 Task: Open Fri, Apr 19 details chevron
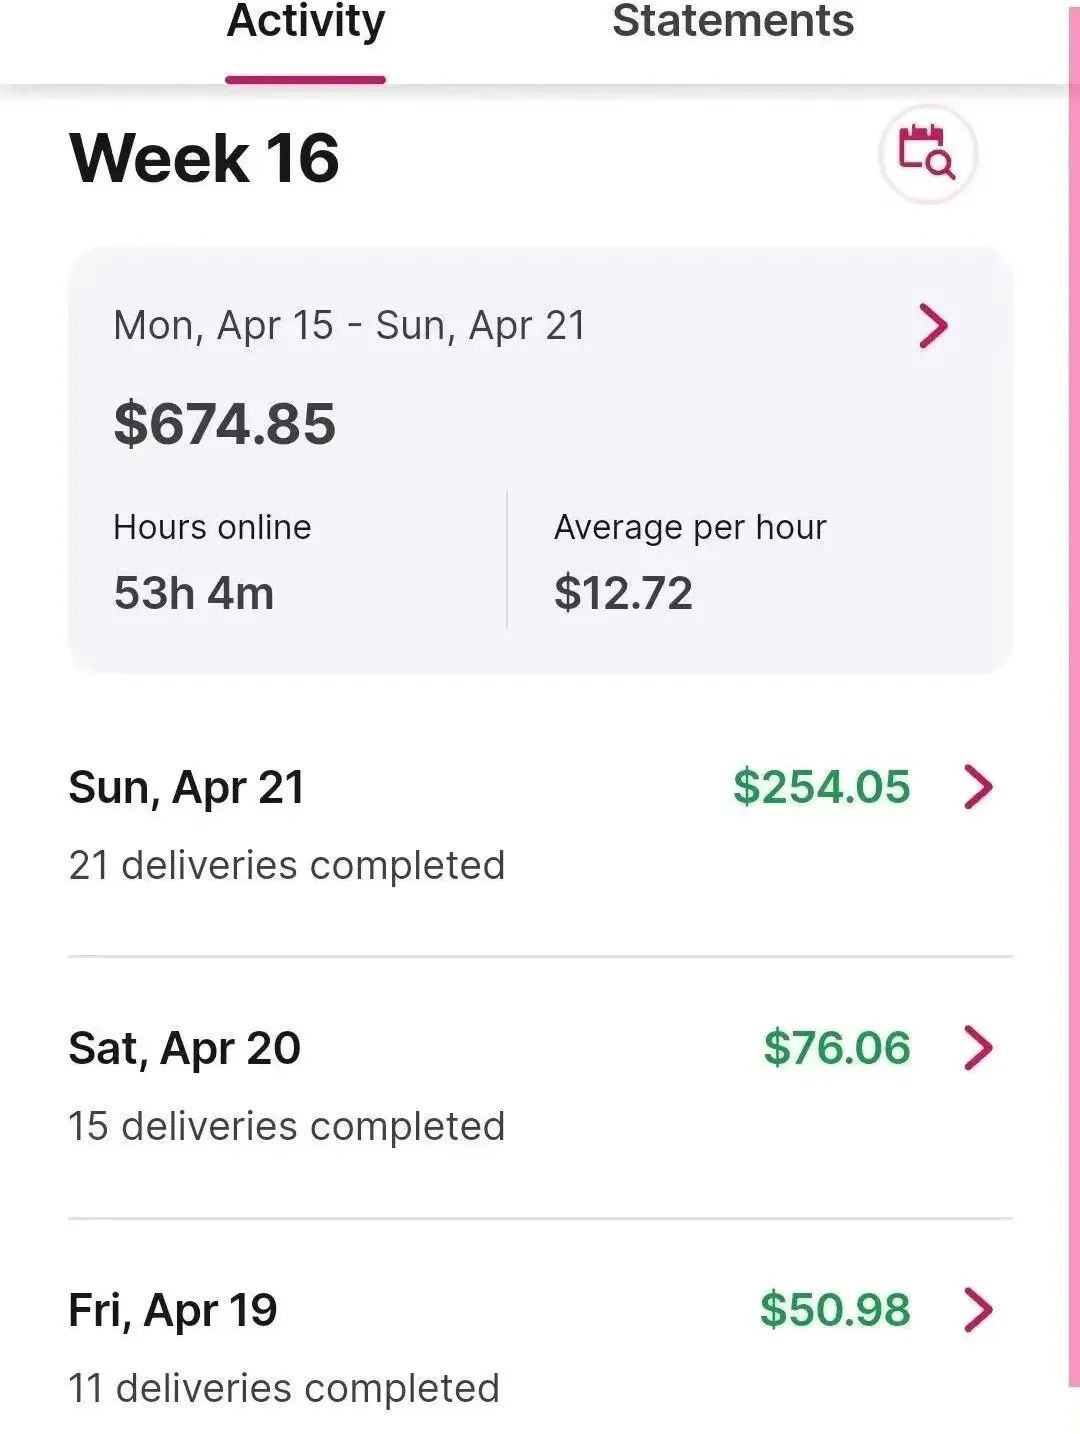point(979,1310)
